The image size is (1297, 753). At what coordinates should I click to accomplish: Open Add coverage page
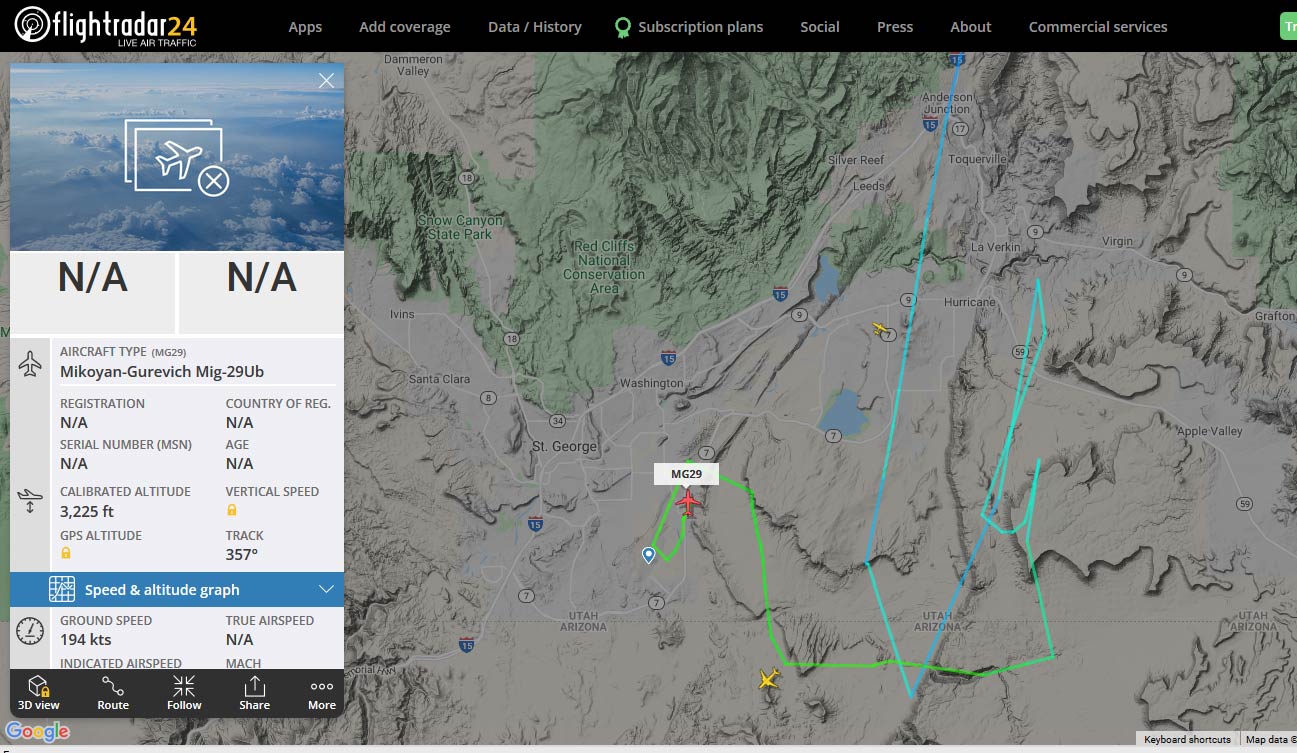coord(405,27)
